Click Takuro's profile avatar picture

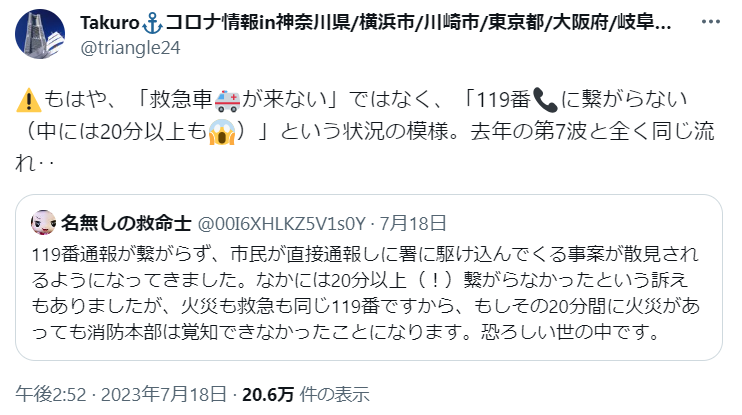(x=40, y=34)
